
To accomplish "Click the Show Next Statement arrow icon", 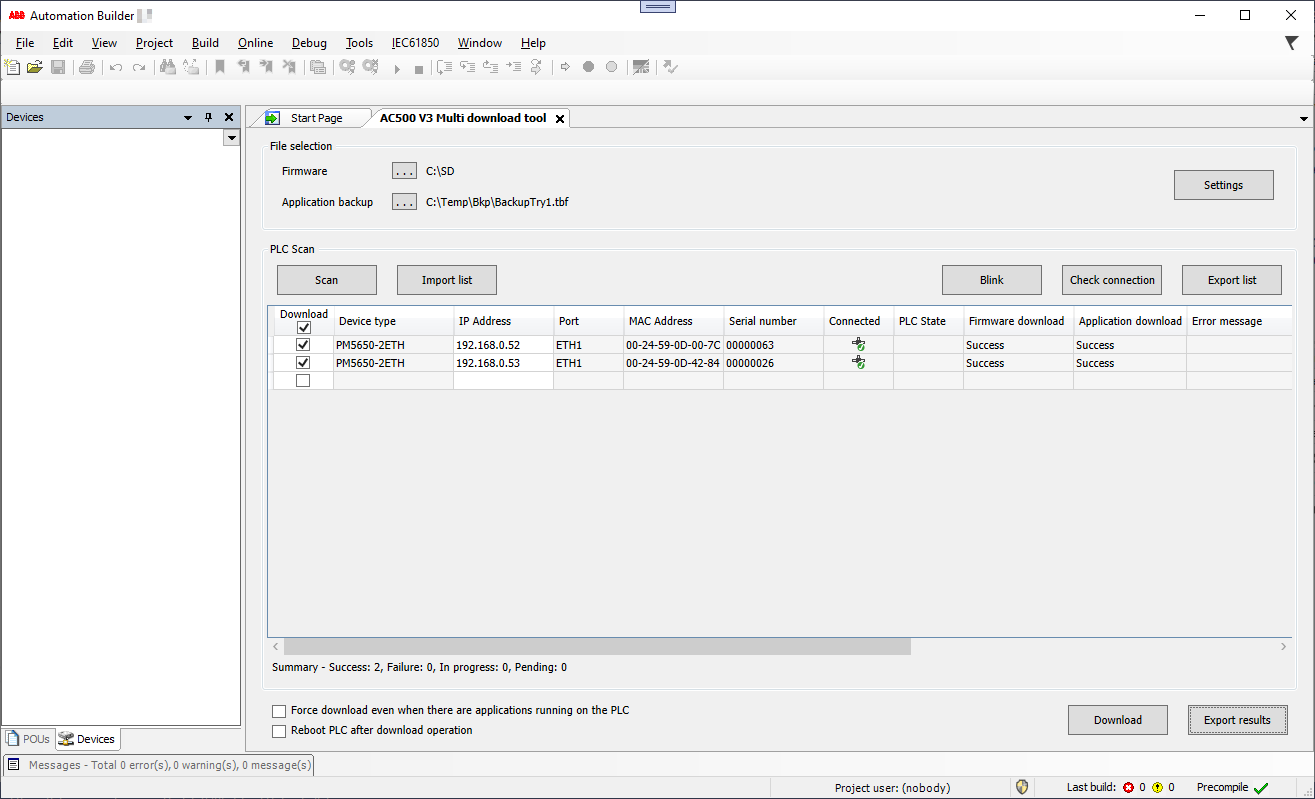I will point(565,67).
